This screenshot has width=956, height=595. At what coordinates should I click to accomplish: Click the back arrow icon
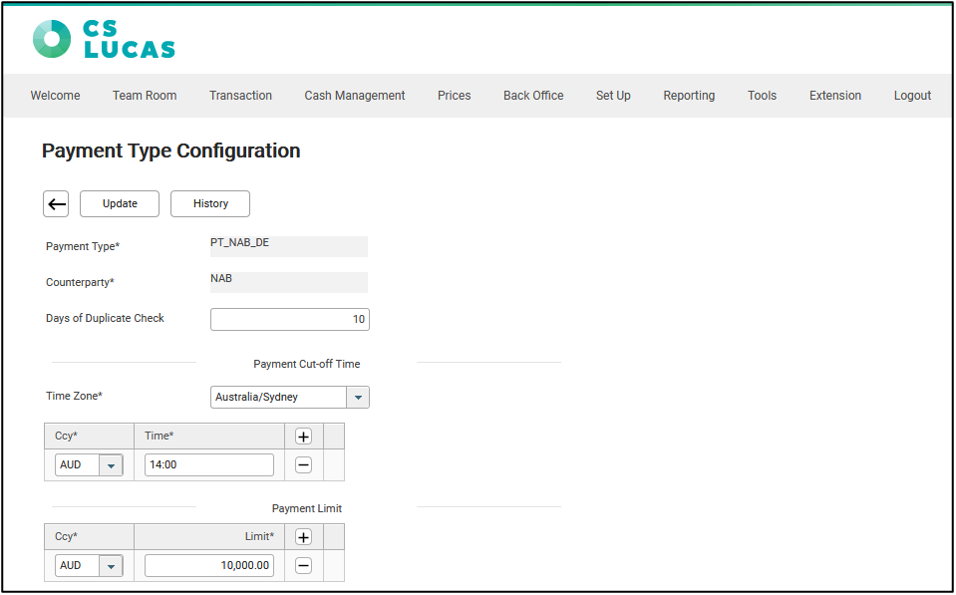point(57,204)
